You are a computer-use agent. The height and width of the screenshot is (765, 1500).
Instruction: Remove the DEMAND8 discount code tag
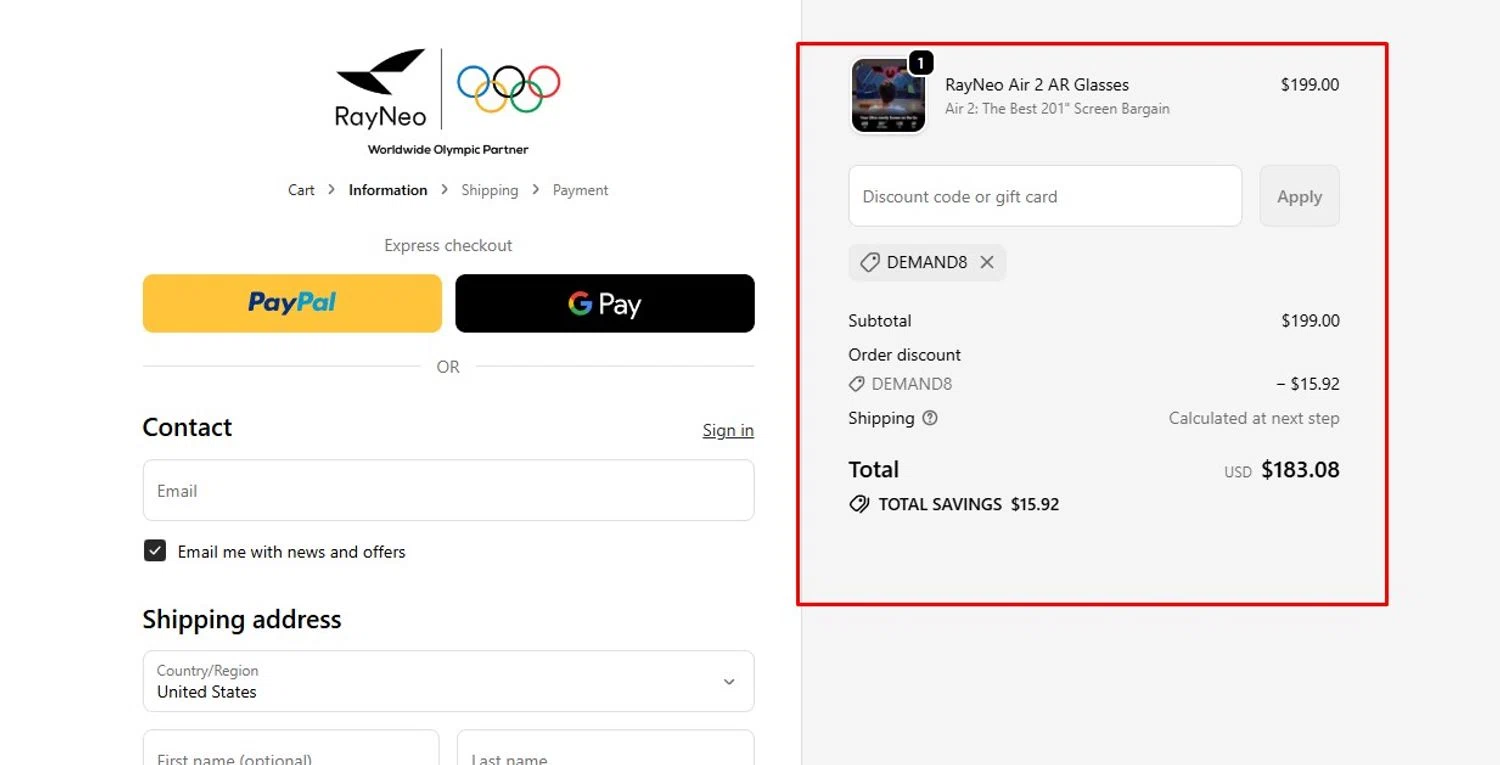987,262
